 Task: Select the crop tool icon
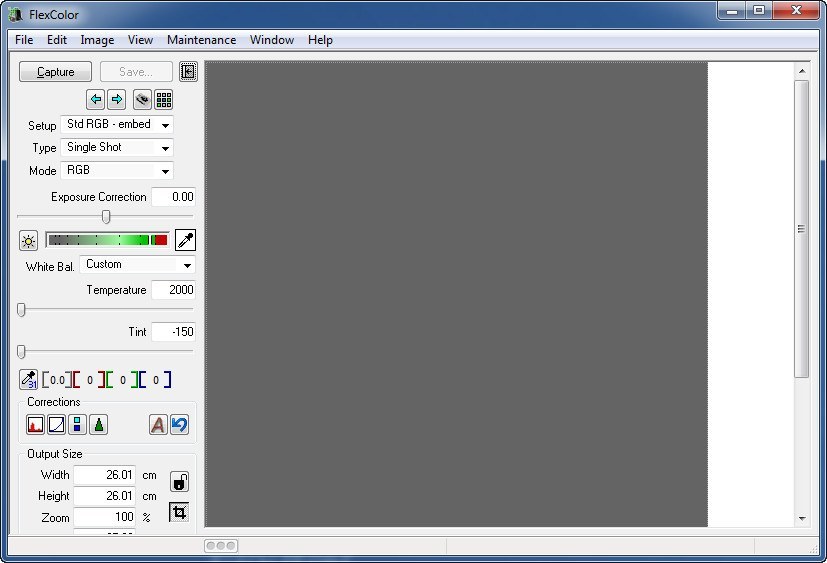click(179, 512)
